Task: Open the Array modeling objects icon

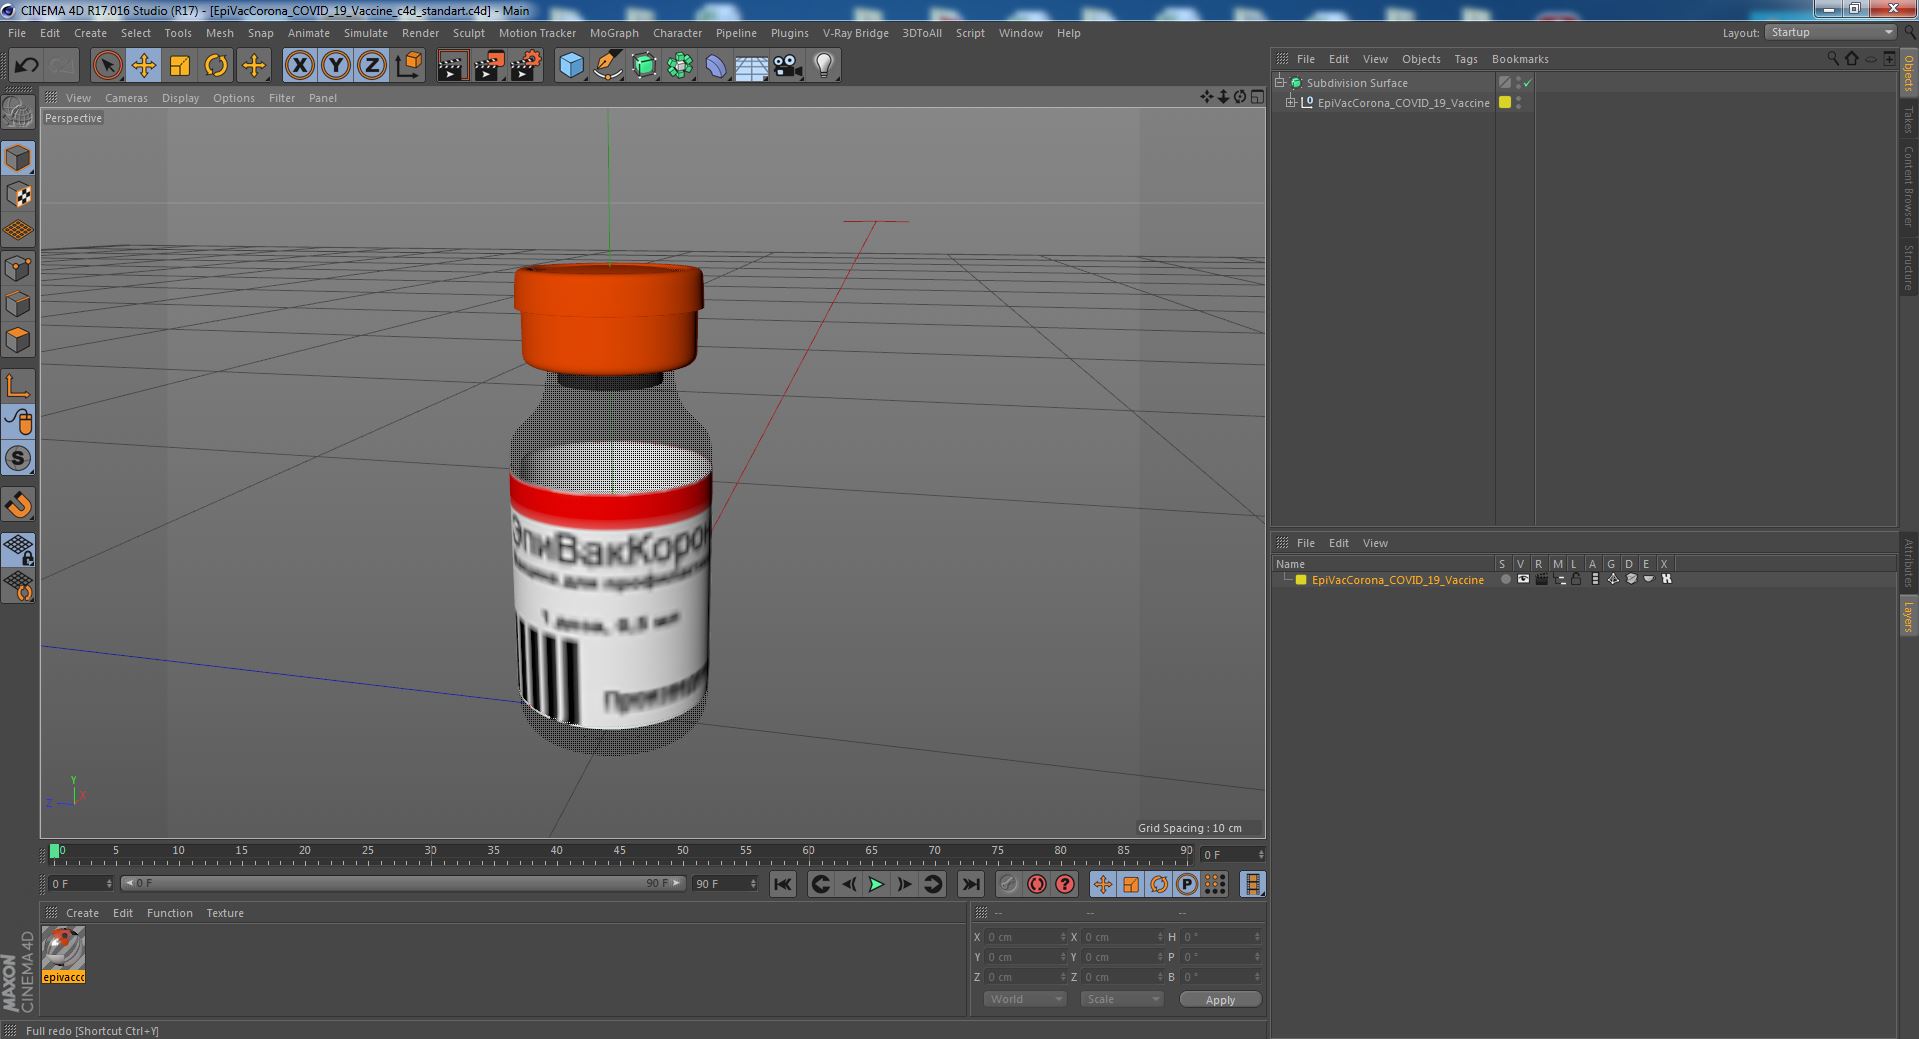Action: pyautogui.click(x=680, y=66)
